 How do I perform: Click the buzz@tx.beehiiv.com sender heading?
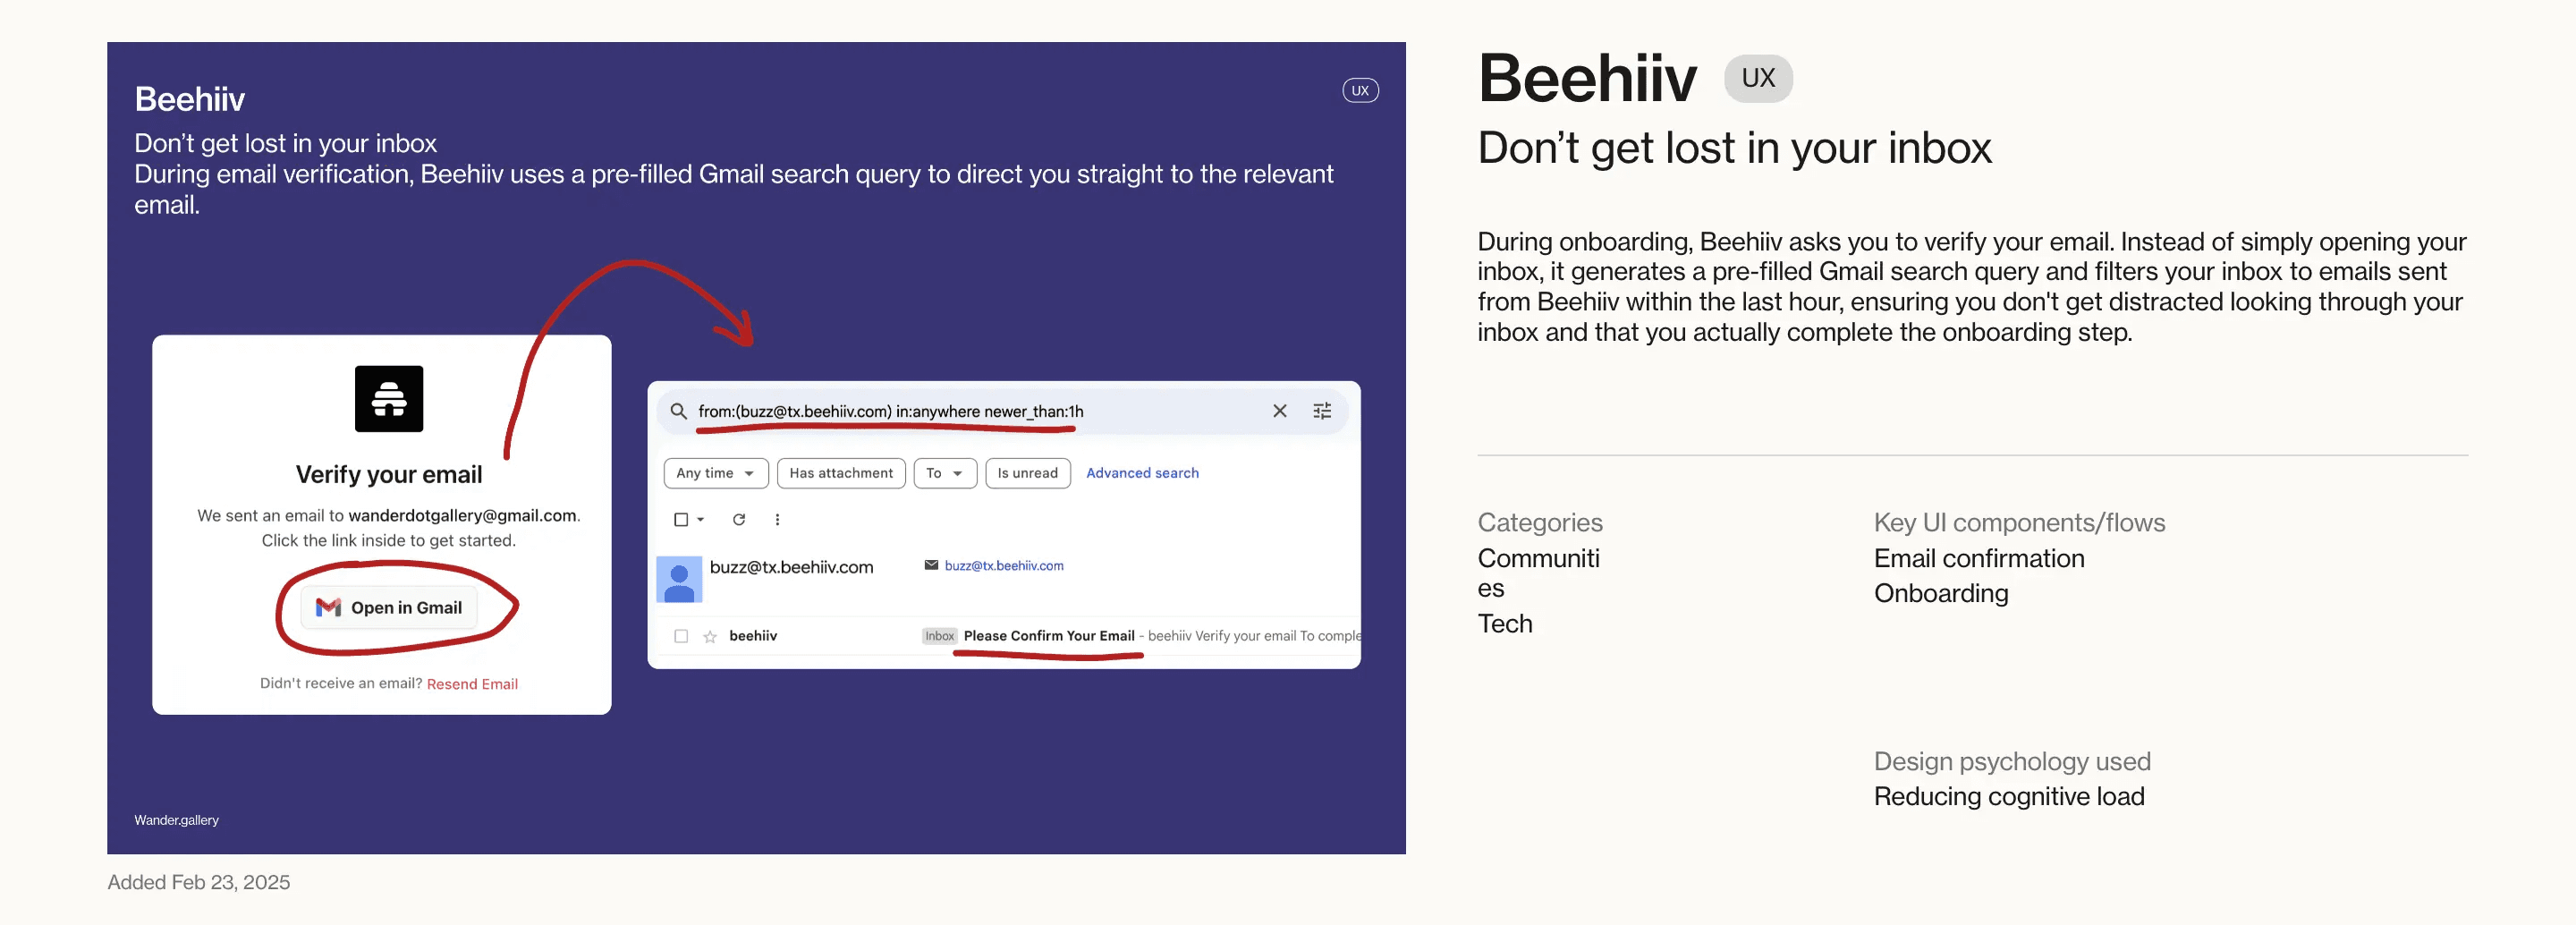coord(791,567)
